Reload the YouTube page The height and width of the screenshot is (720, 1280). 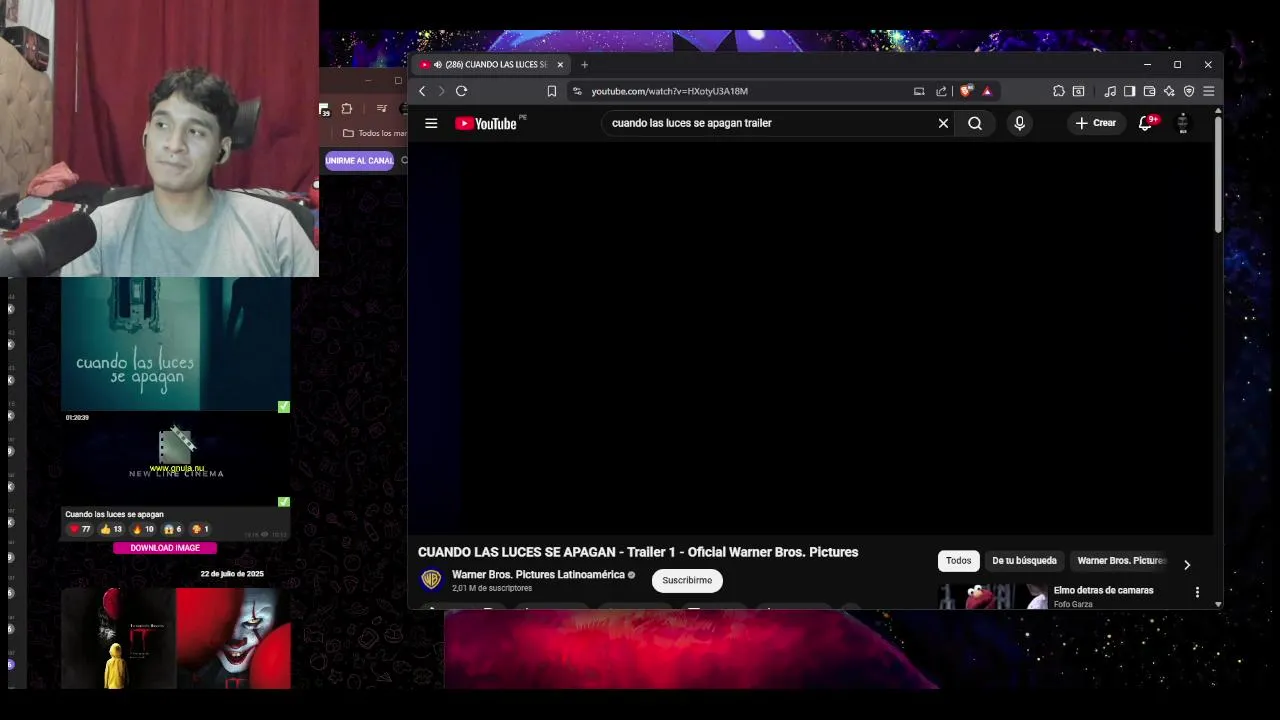click(461, 91)
